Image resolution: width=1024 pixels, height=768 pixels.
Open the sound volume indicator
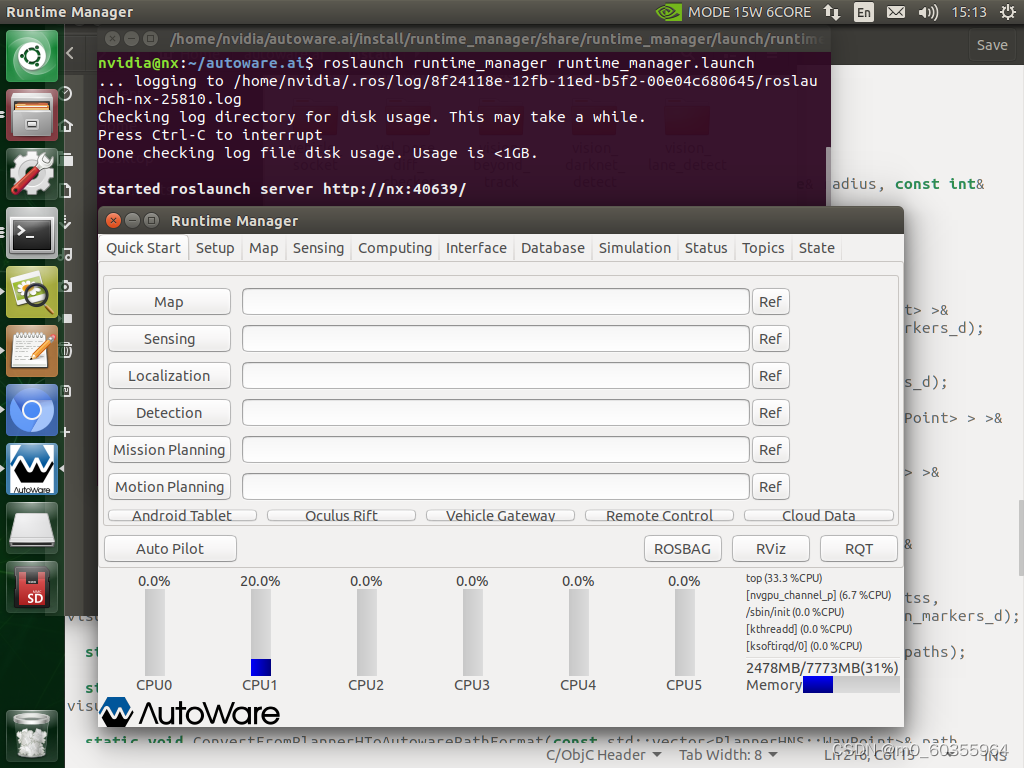(x=927, y=12)
